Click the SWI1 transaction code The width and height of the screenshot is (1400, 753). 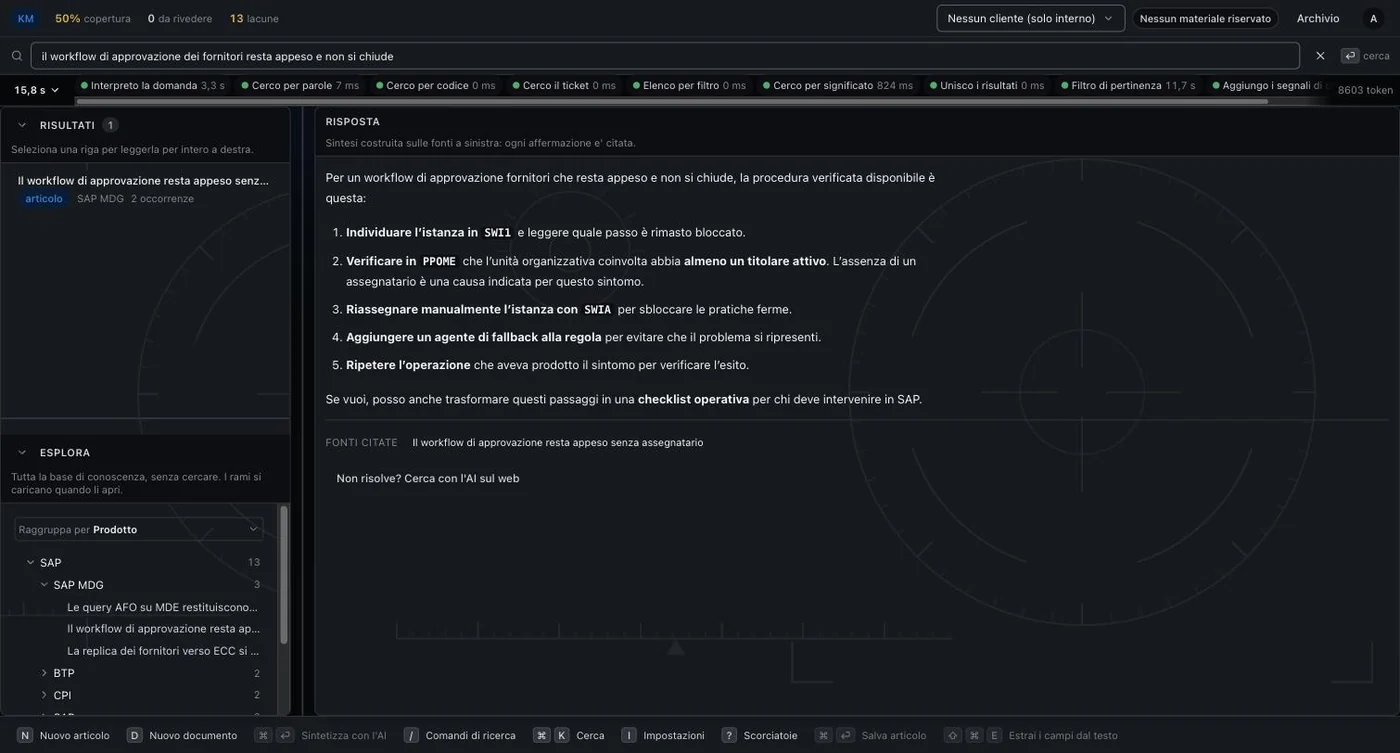(497, 232)
